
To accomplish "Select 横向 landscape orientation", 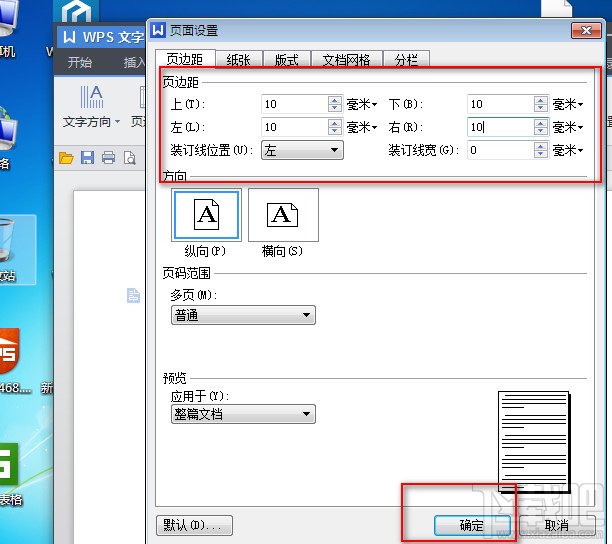I will 283,215.
